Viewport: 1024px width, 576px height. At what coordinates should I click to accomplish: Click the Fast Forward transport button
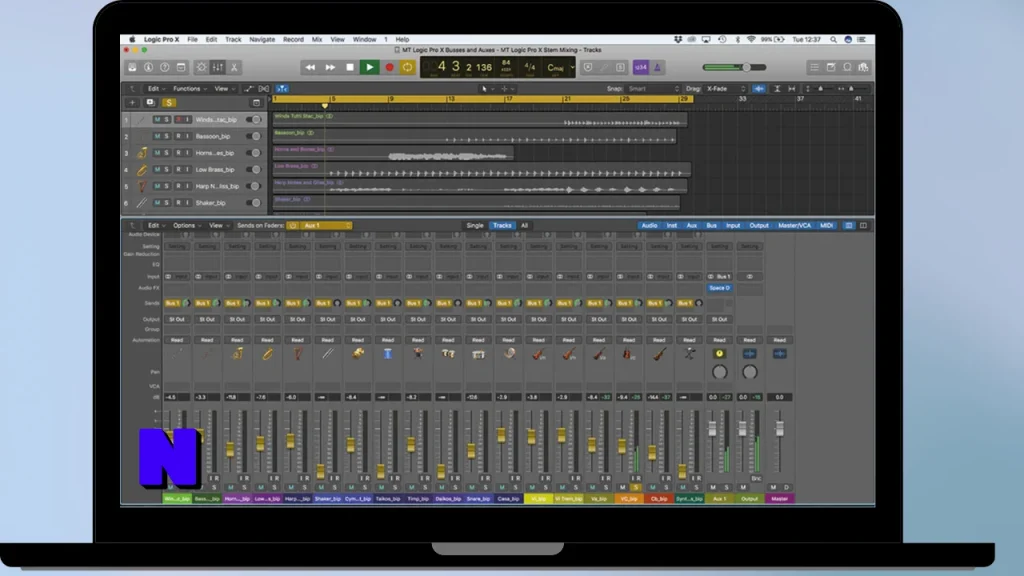330,67
